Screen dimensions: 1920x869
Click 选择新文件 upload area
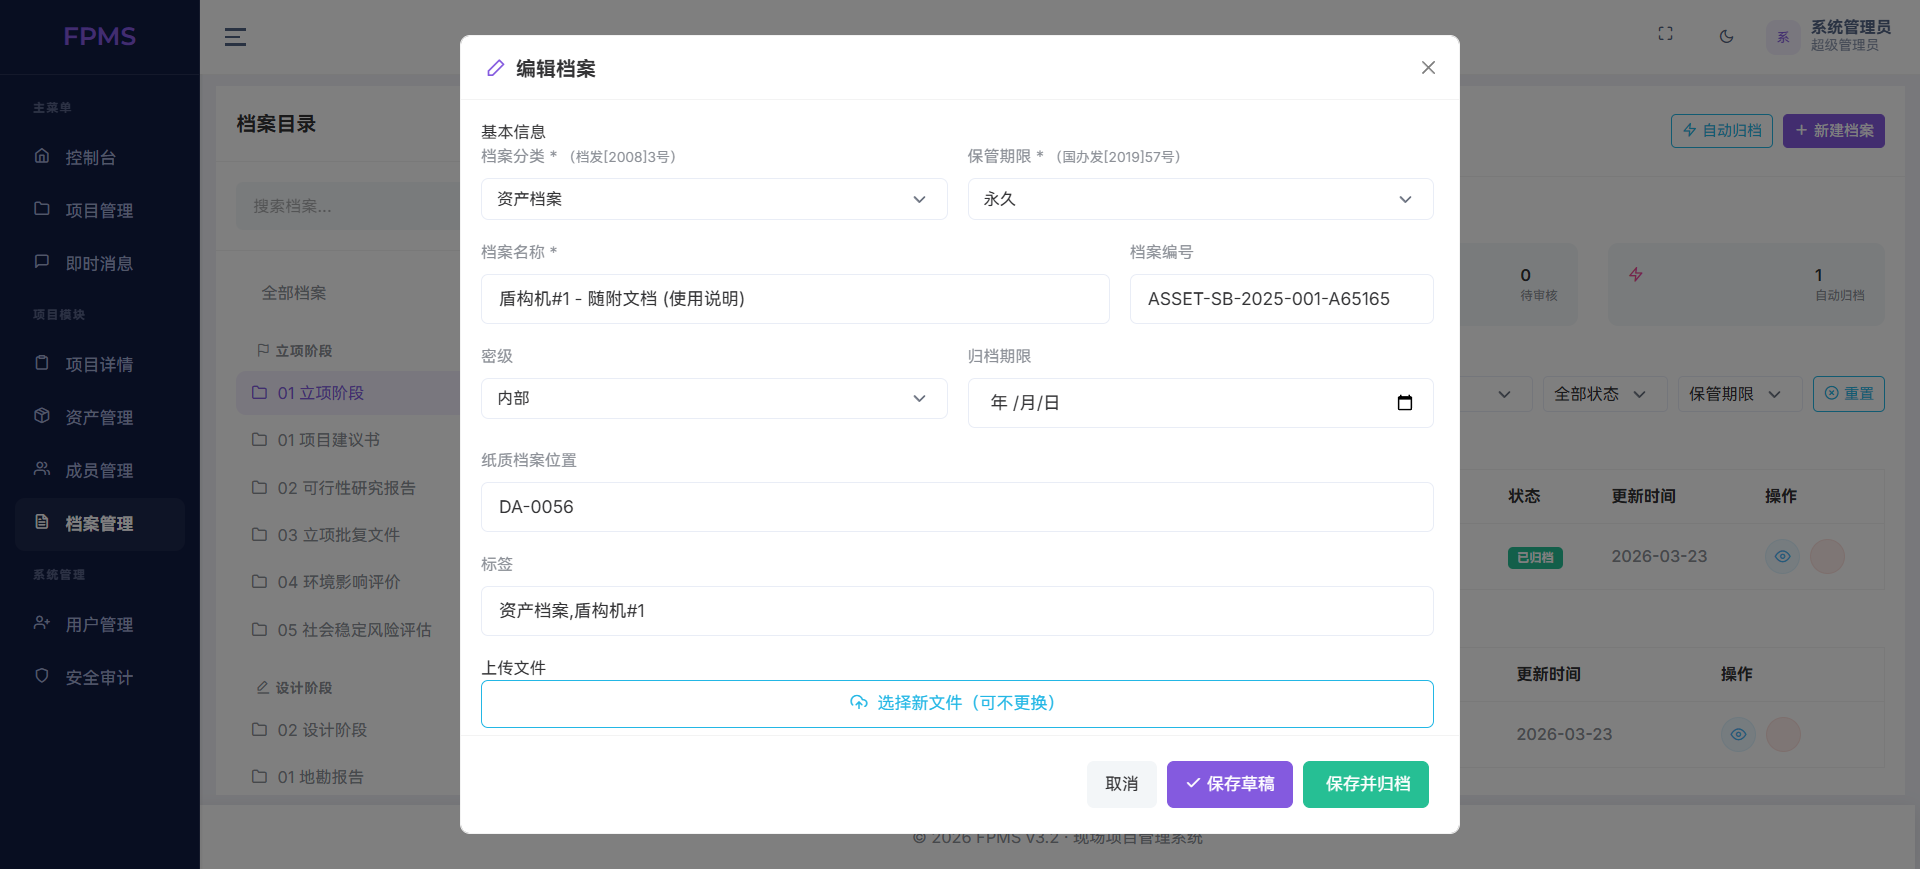(x=956, y=703)
